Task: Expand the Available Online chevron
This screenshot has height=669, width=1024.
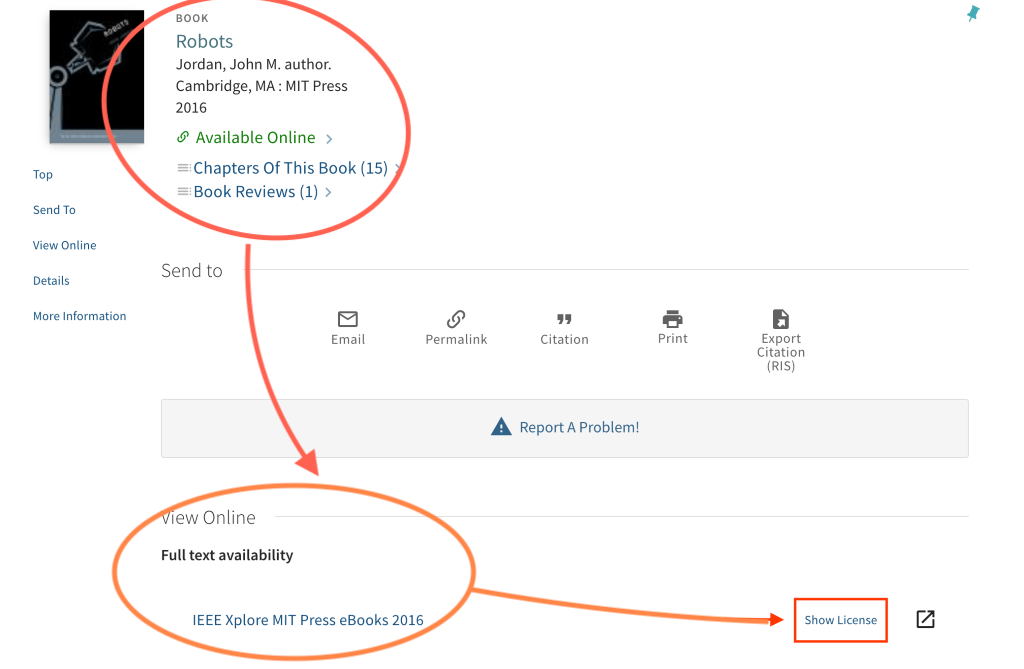Action: click(329, 139)
